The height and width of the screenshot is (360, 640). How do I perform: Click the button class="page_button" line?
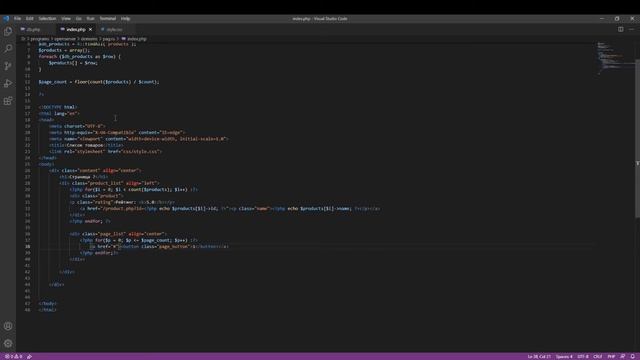(x=159, y=247)
